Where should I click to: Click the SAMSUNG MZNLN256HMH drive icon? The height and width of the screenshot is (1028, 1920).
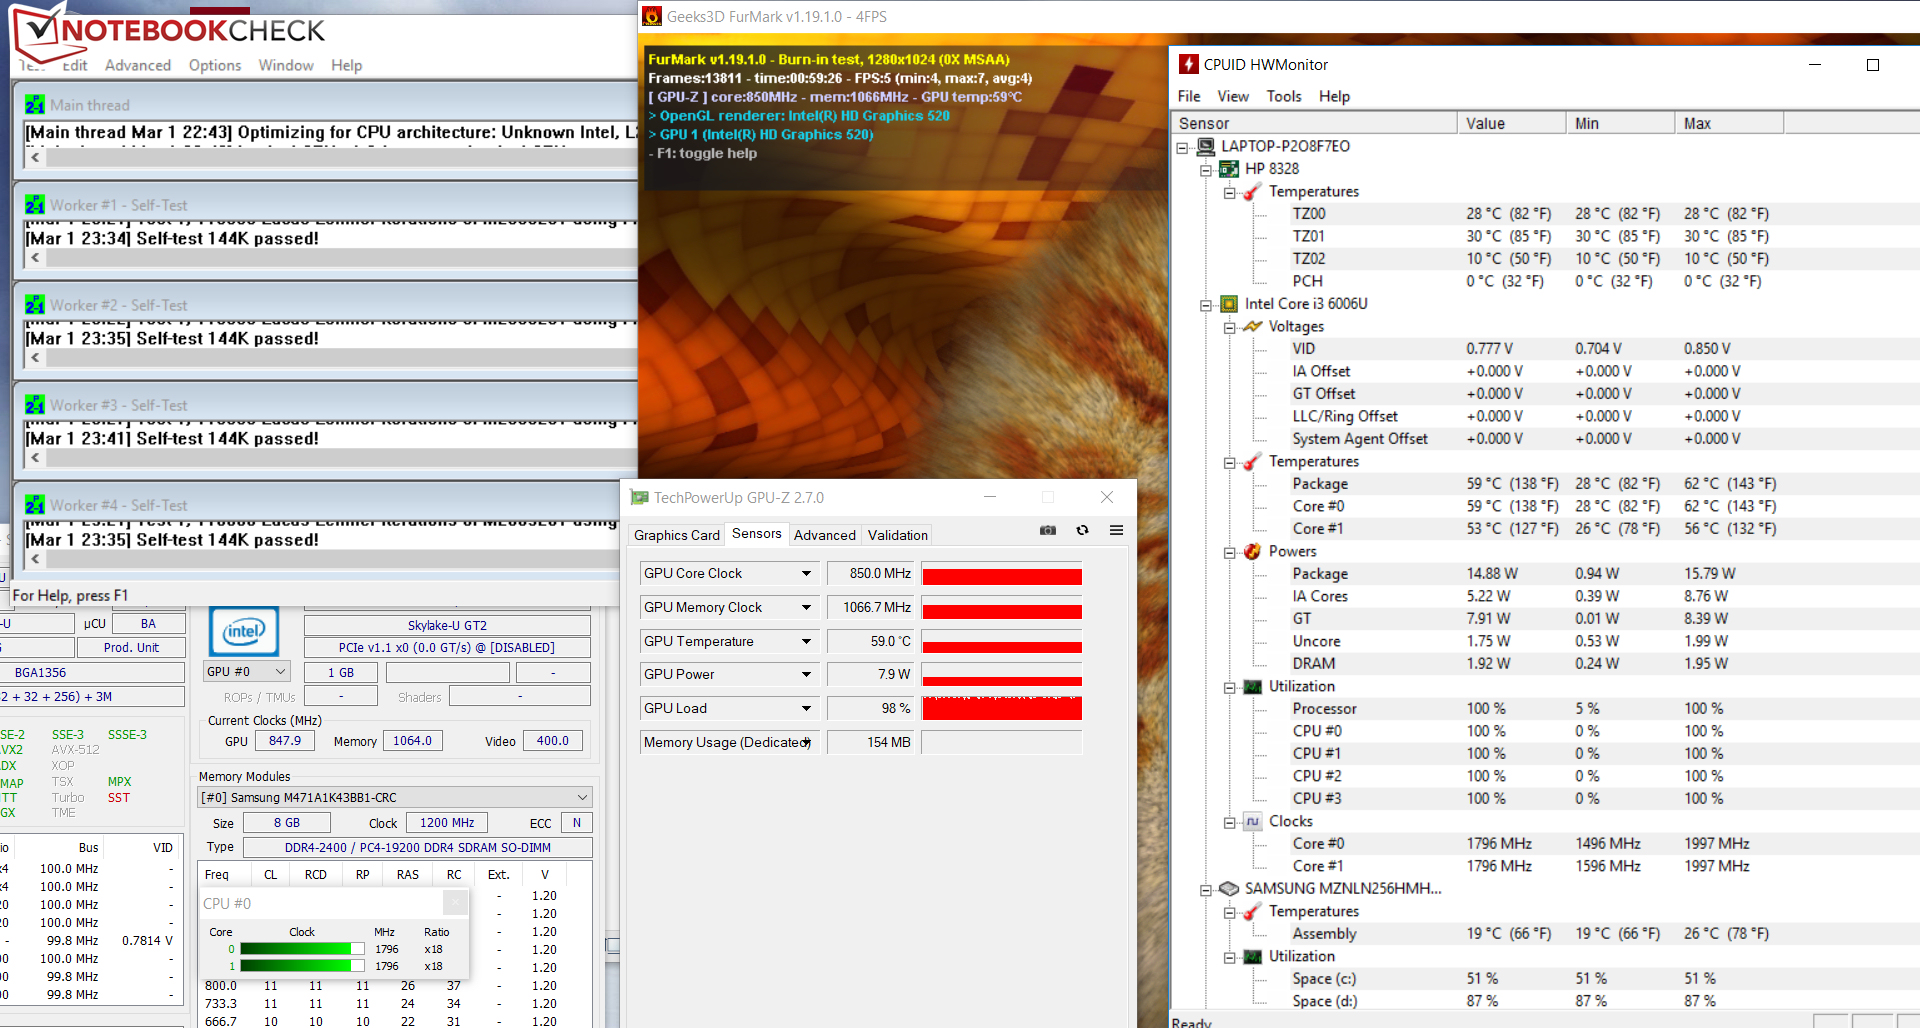coord(1229,888)
